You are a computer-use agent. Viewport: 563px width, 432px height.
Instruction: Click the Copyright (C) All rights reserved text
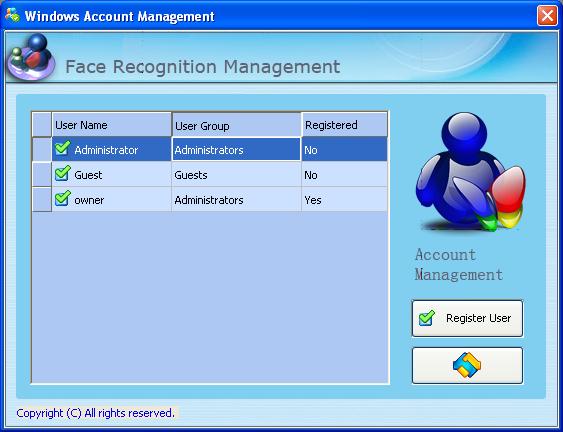coord(96,413)
